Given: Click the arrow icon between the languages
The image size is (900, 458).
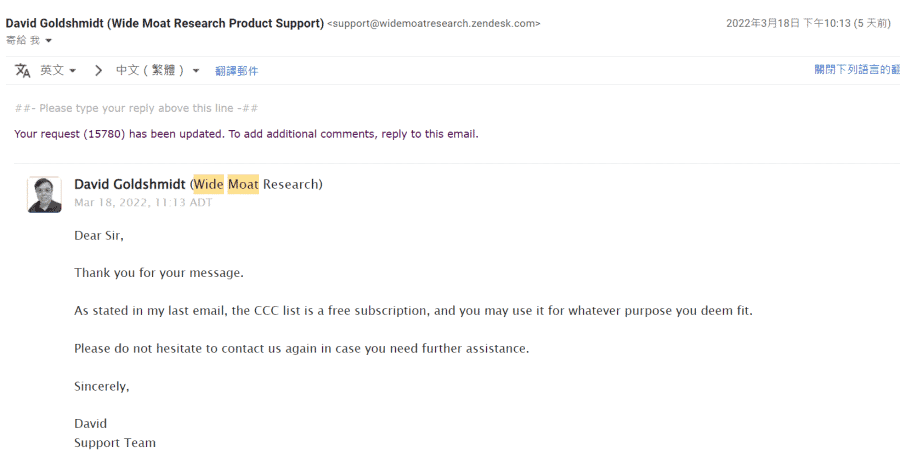Looking at the screenshot, I should 98,71.
